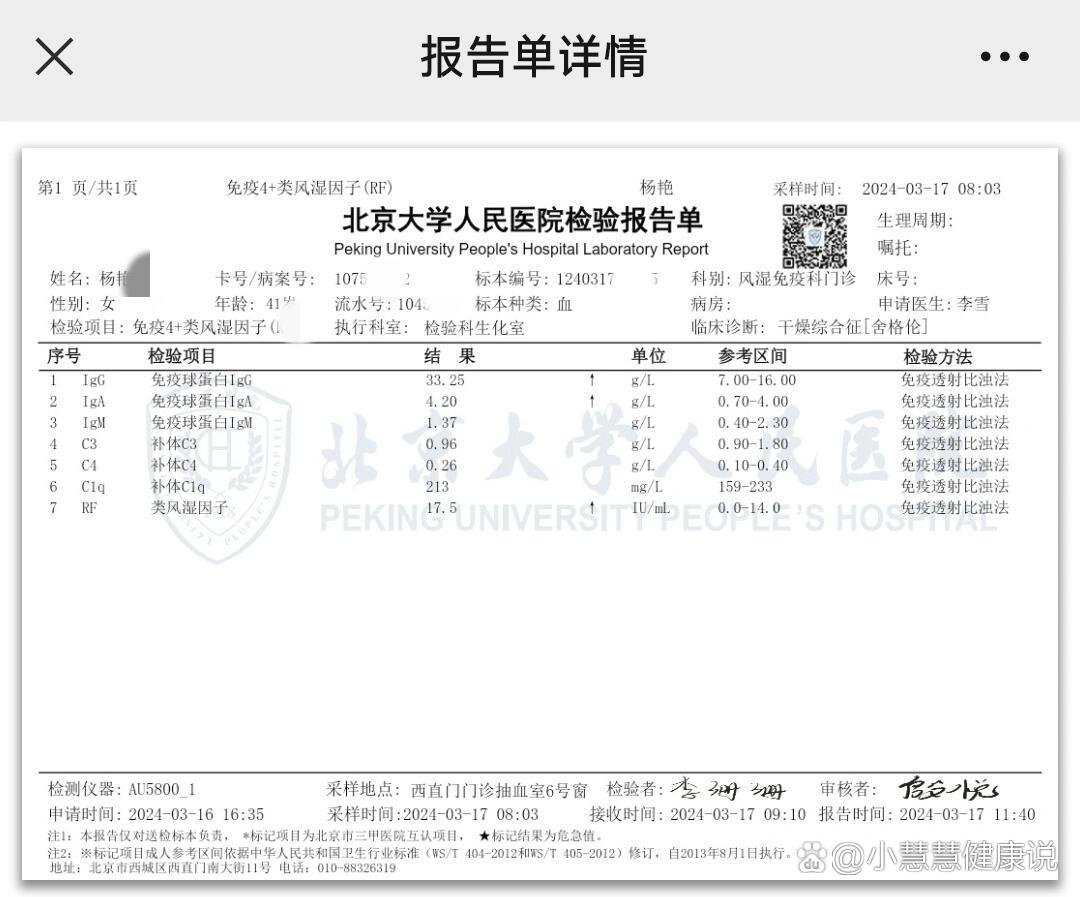This screenshot has height=897, width=1080.
Task: Tap the upward arrow beside RF result
Action: coord(592,508)
